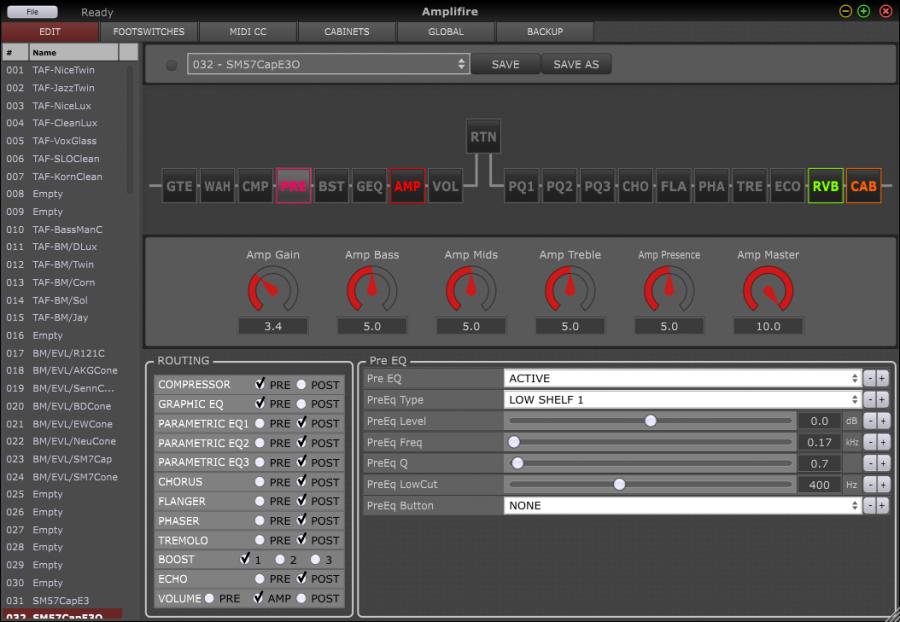Click the Amp Treble knob
900x622 pixels.
click(x=570, y=290)
